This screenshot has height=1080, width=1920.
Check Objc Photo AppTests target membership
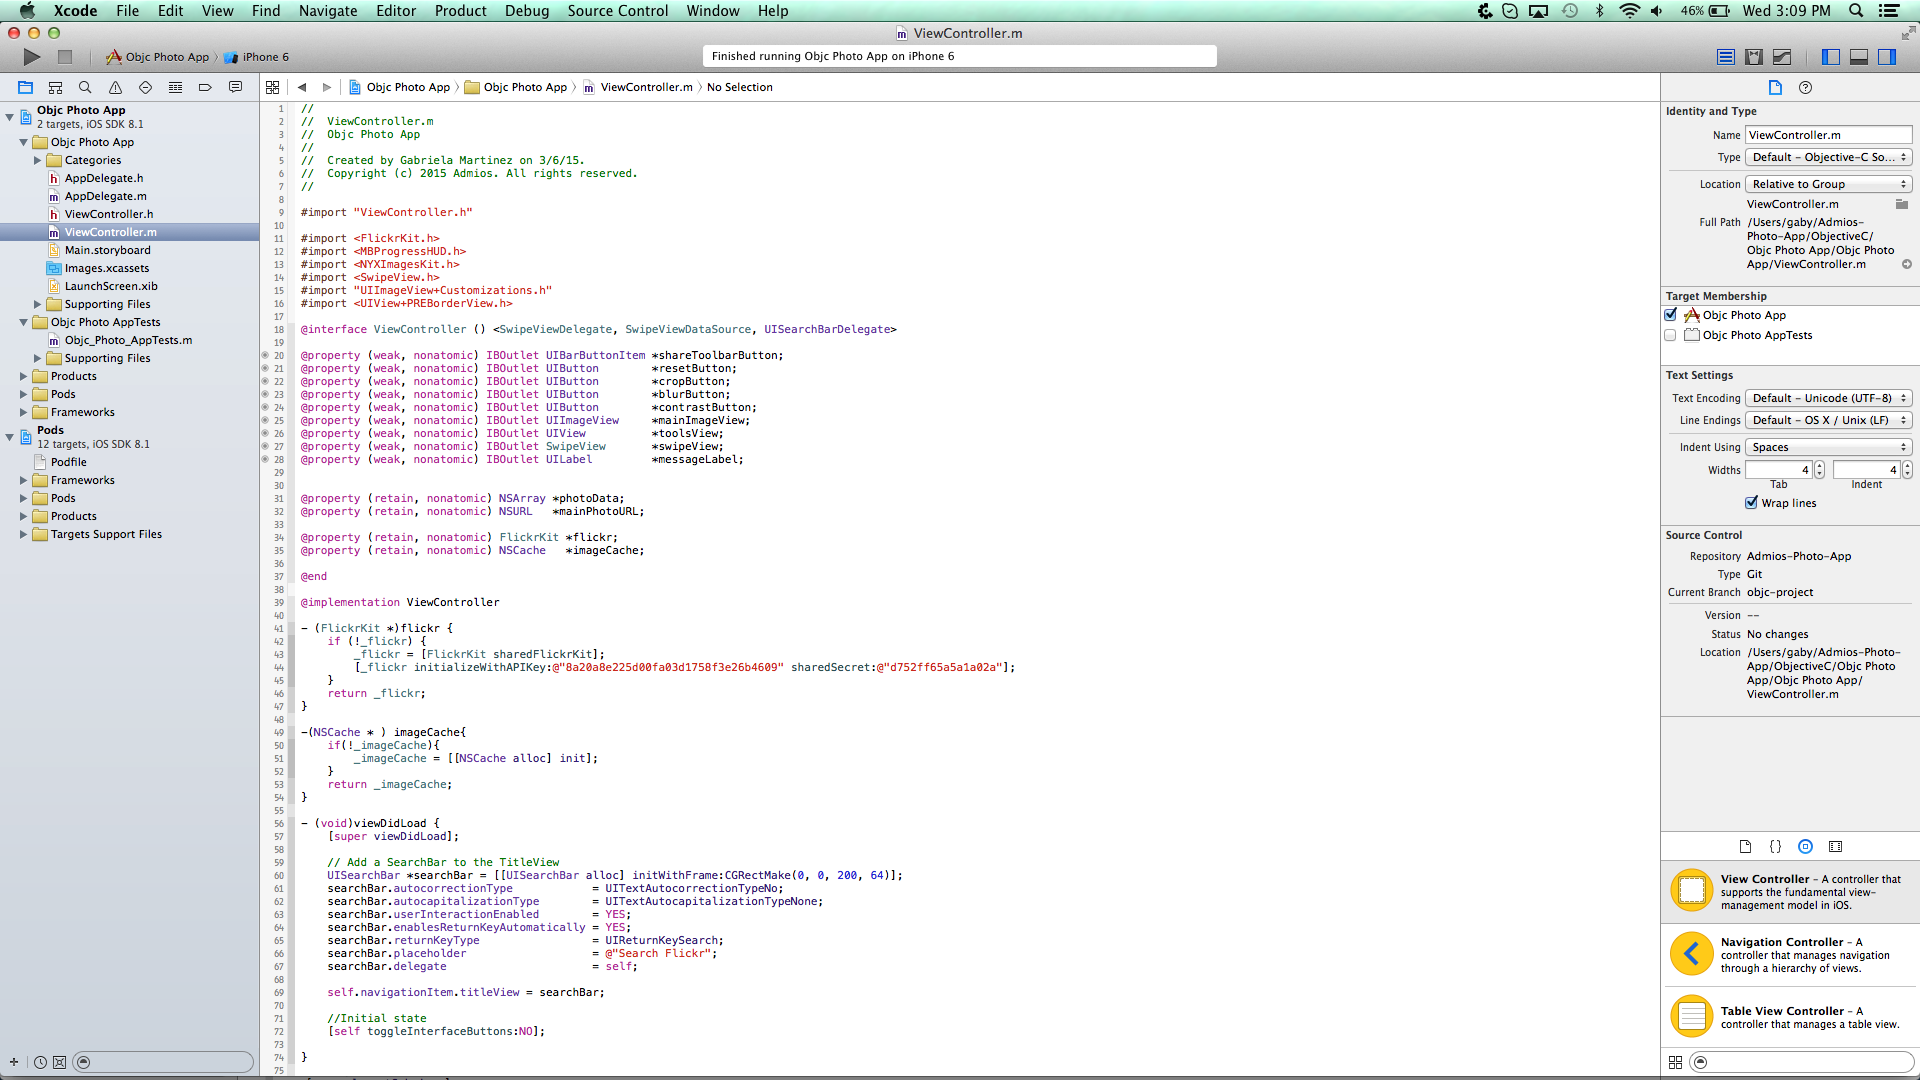pyautogui.click(x=1670, y=335)
